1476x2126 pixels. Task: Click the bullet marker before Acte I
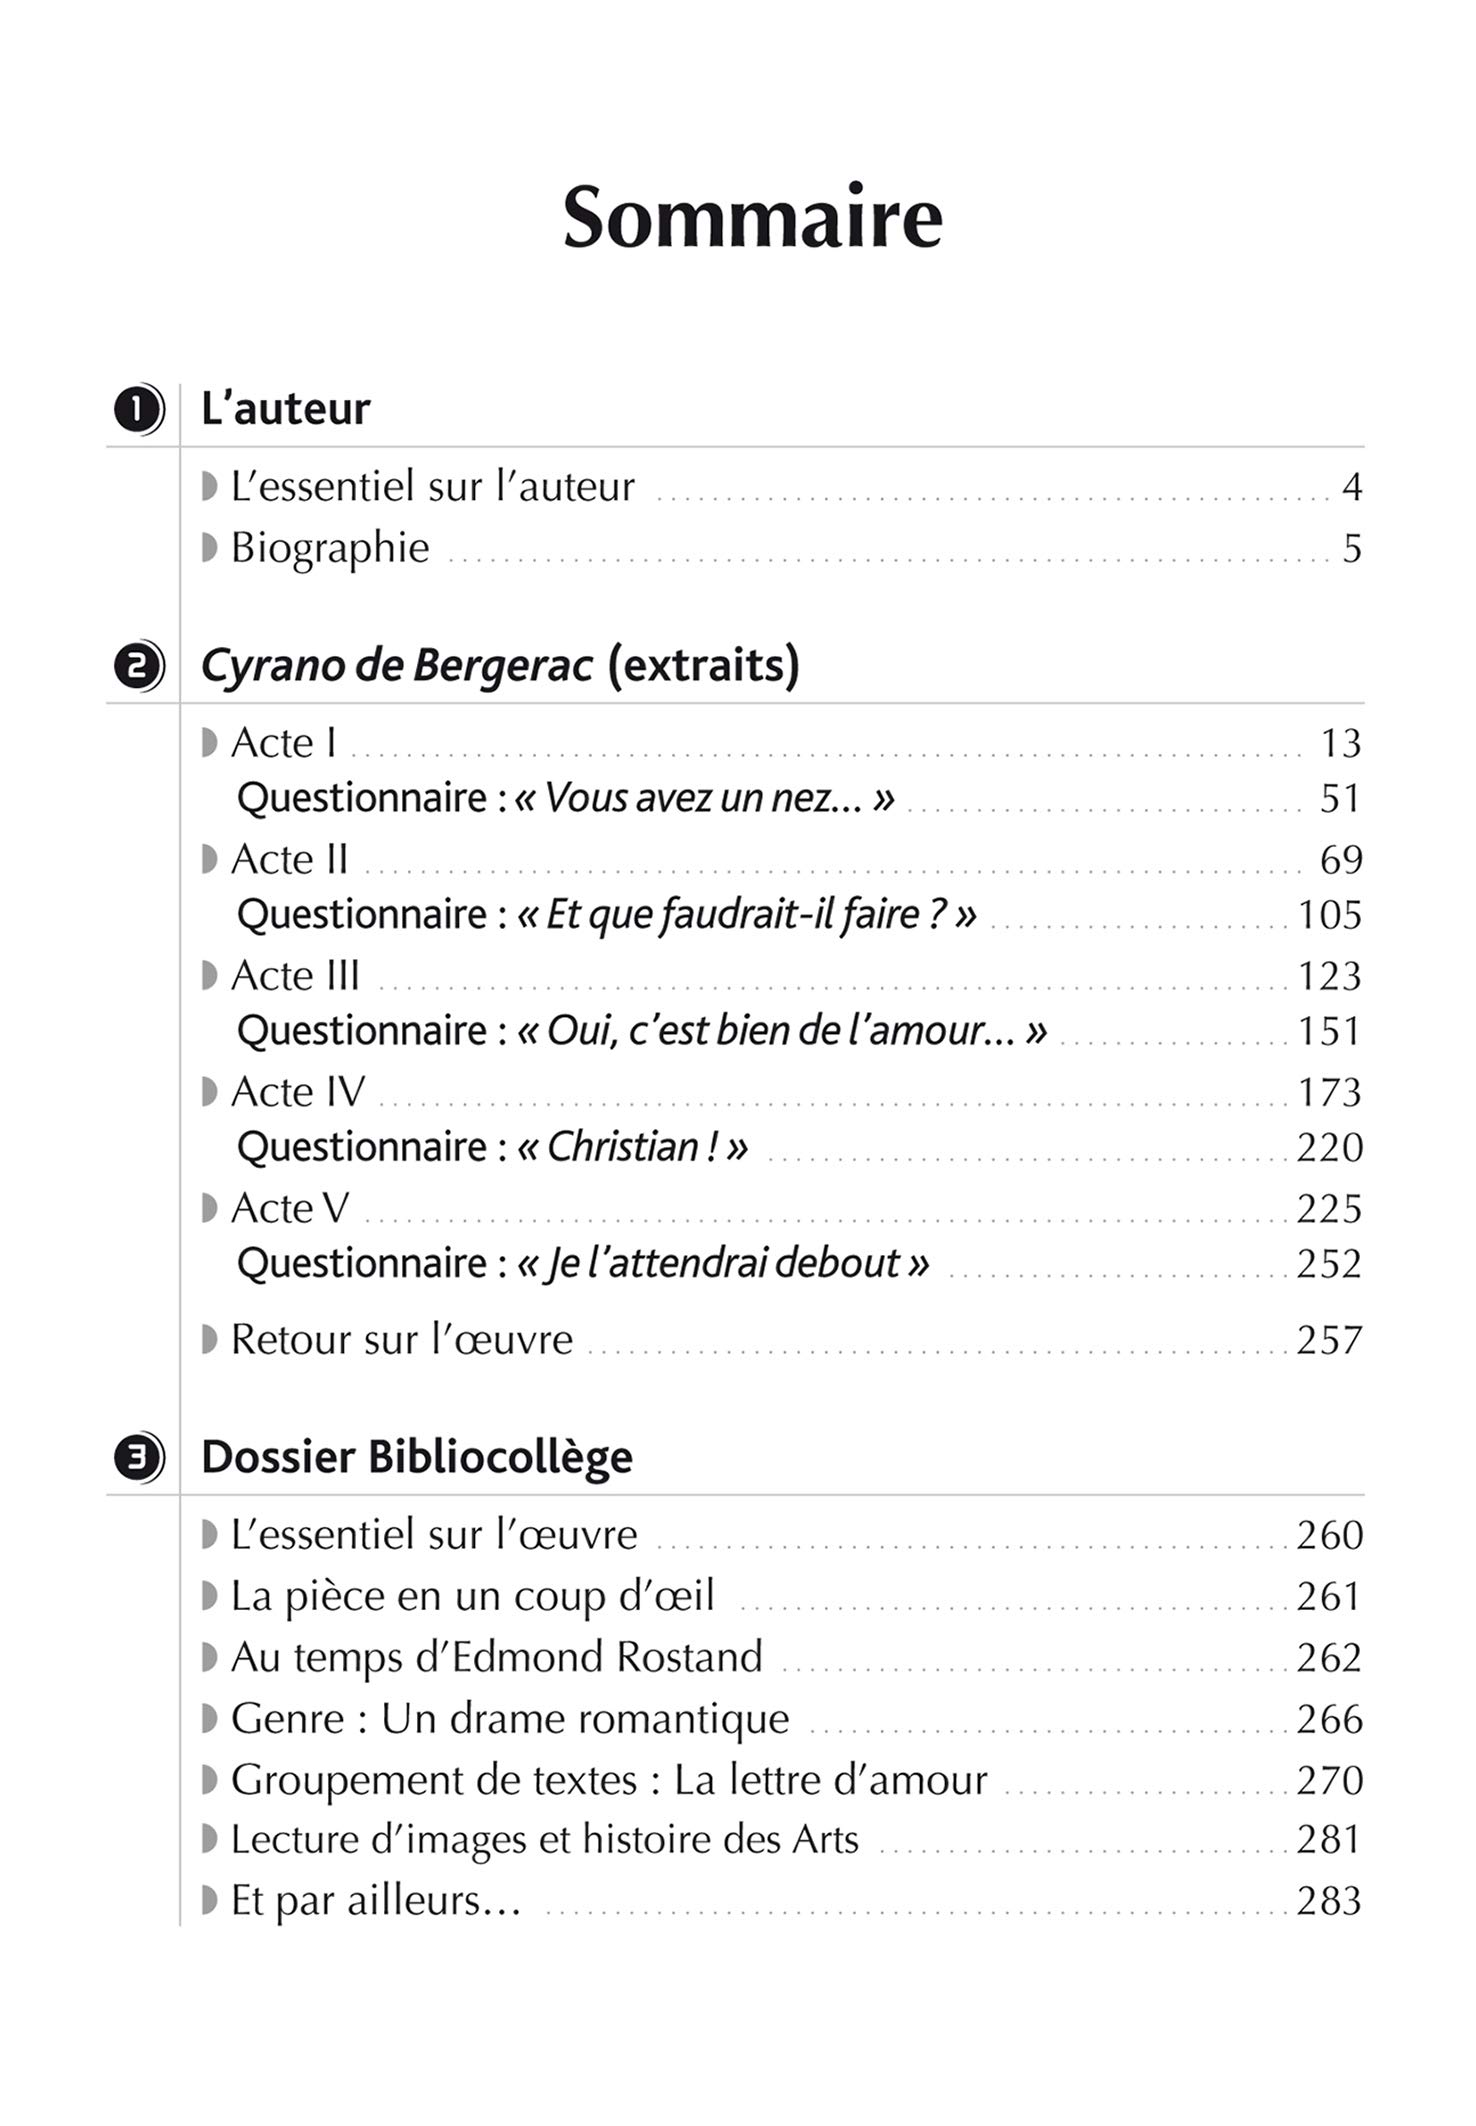click(209, 743)
